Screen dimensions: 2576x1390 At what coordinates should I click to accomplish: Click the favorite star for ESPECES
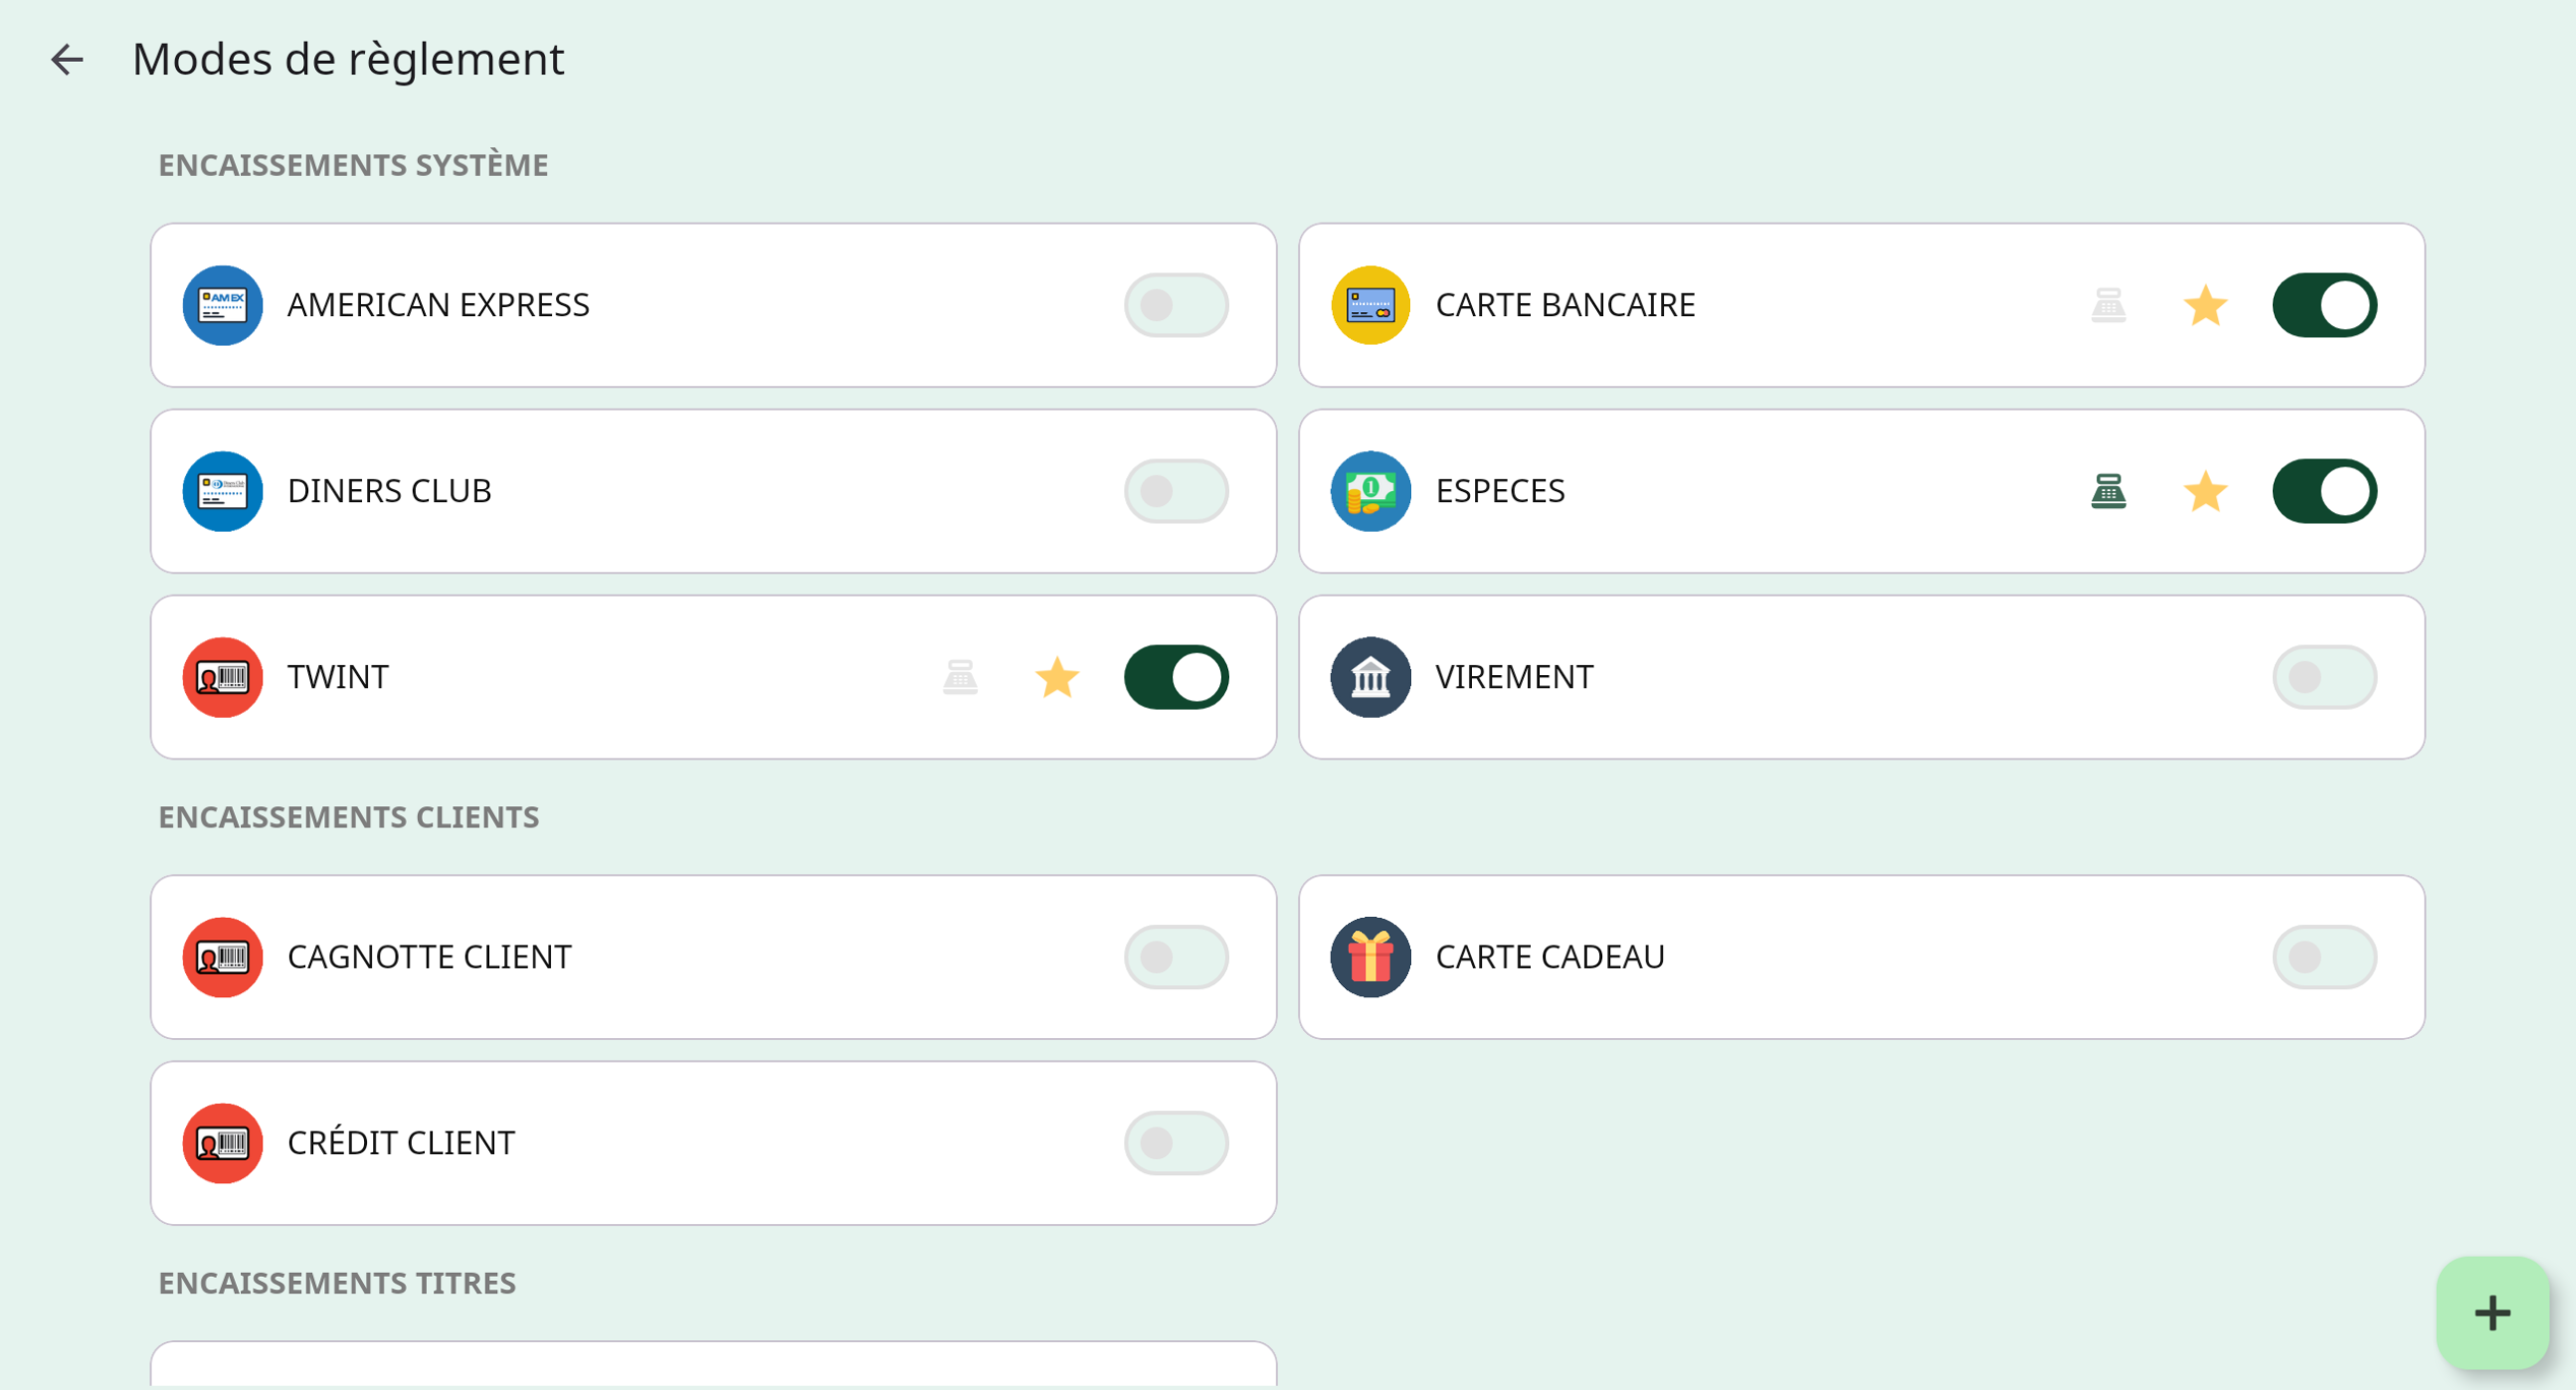[2205, 491]
